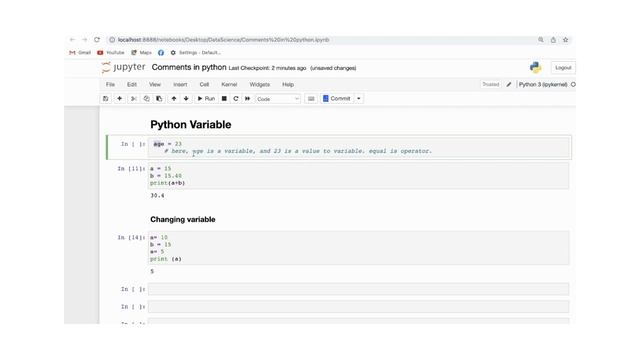The image size is (640, 360).
Task: Click the Logout button
Action: 563,68
